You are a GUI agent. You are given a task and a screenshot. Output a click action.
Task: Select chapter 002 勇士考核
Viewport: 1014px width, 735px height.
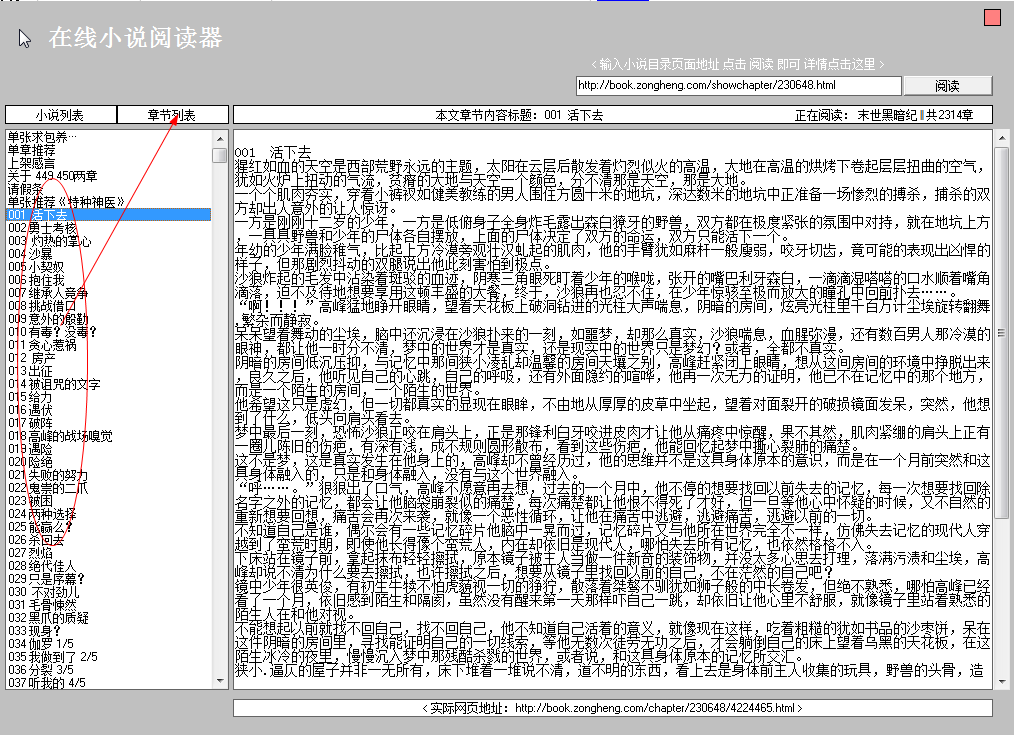click(x=60, y=226)
